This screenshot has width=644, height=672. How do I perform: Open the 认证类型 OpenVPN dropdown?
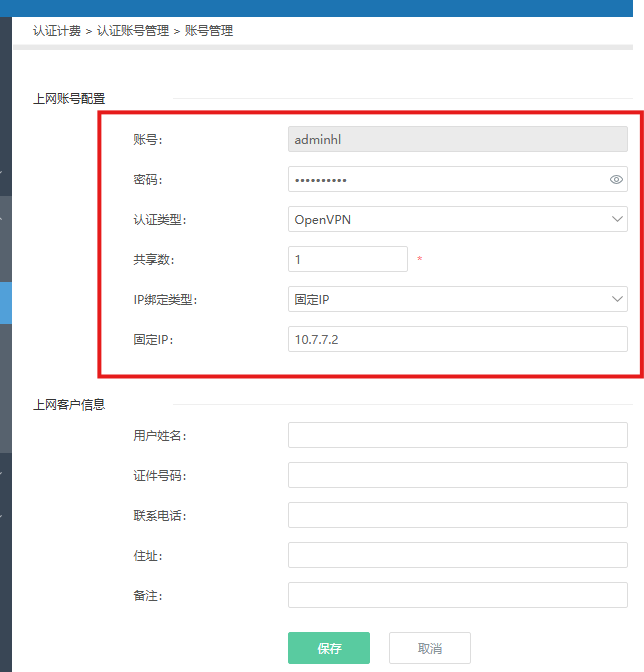click(458, 219)
